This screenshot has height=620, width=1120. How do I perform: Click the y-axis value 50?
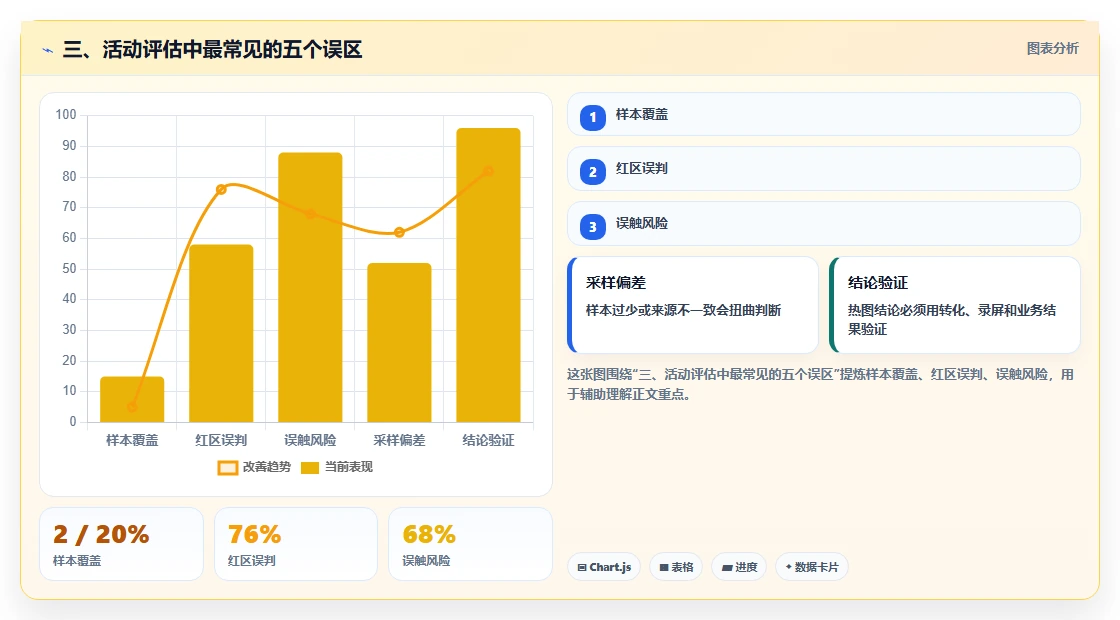pyautogui.click(x=69, y=269)
